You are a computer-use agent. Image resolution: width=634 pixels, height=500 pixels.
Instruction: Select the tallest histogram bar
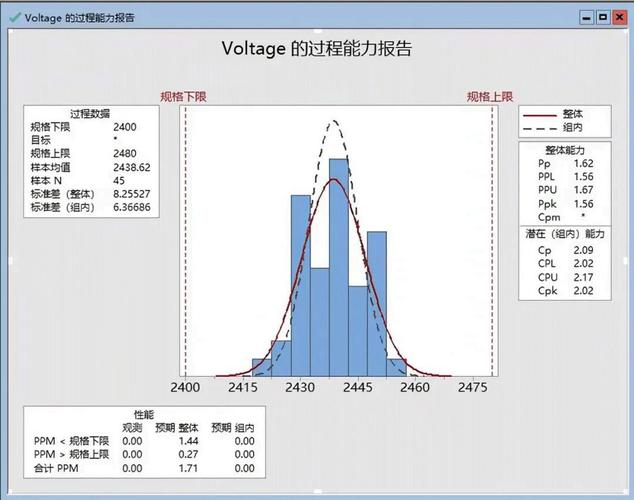point(339,268)
